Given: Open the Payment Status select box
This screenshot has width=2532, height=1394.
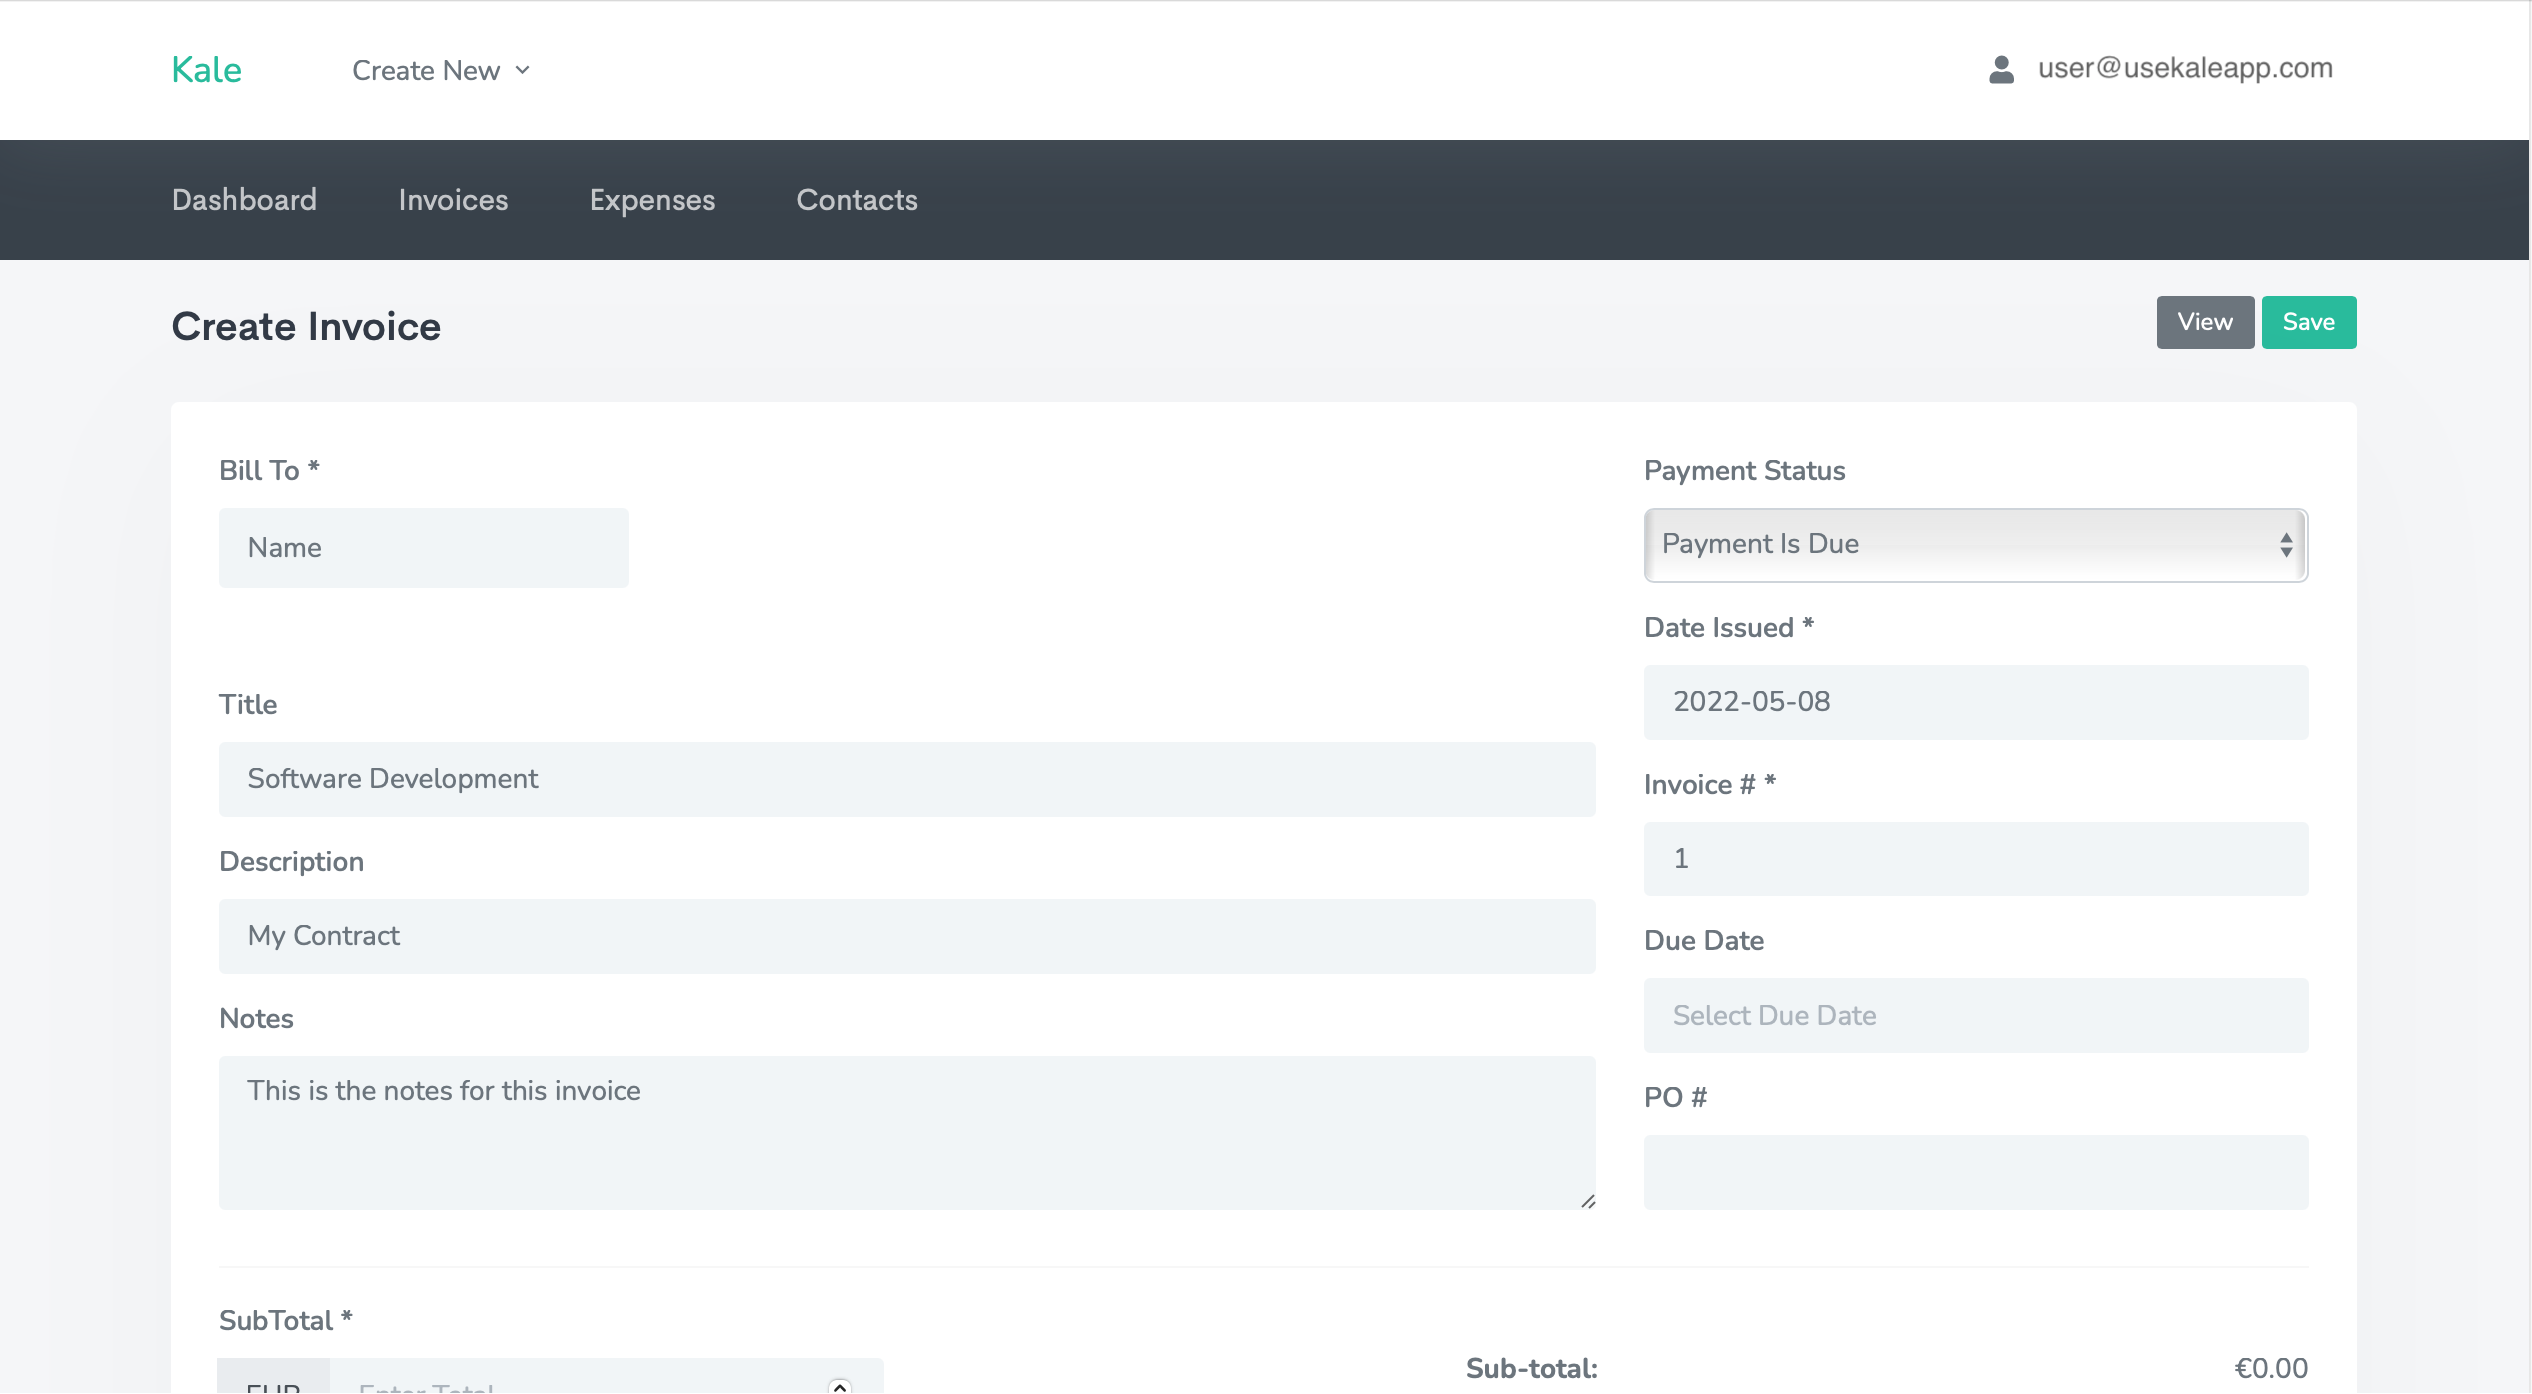Looking at the screenshot, I should pos(1960,545).
